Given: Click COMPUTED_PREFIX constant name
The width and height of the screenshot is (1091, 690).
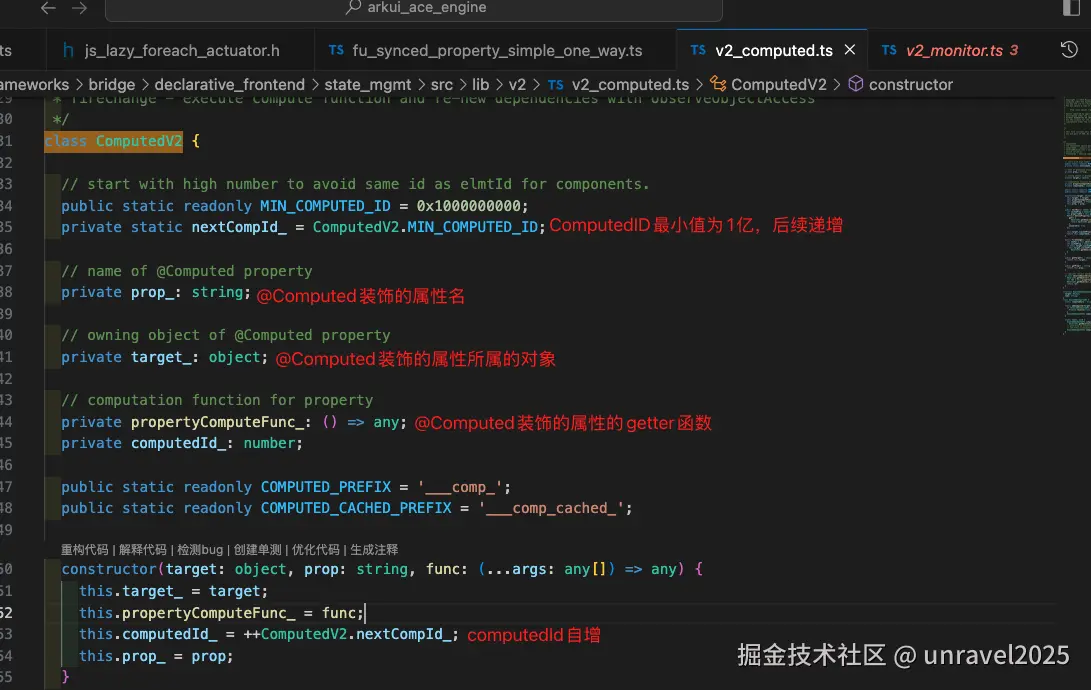Looking at the screenshot, I should coord(326,487).
